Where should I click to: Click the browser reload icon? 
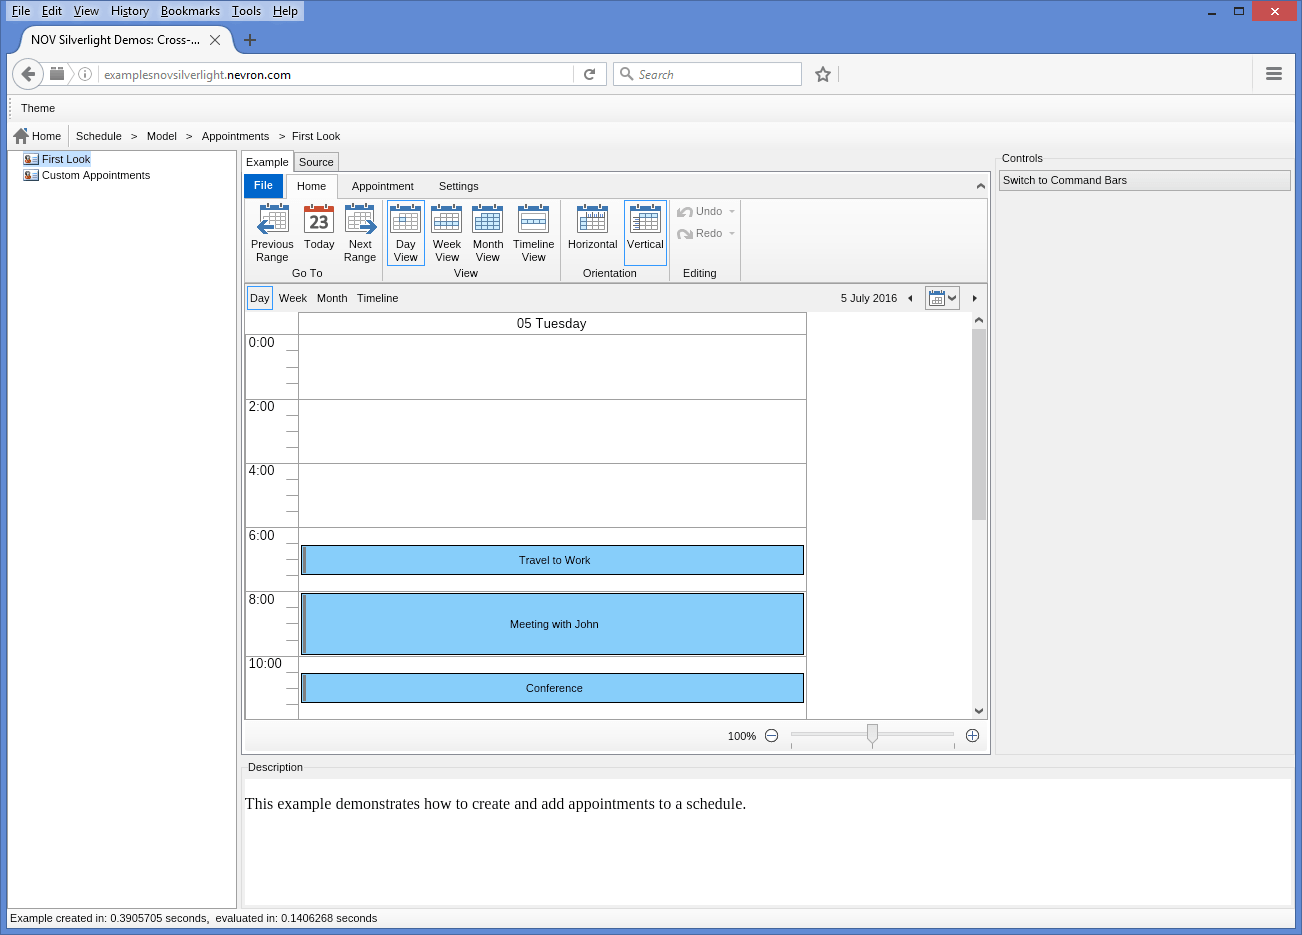(590, 74)
